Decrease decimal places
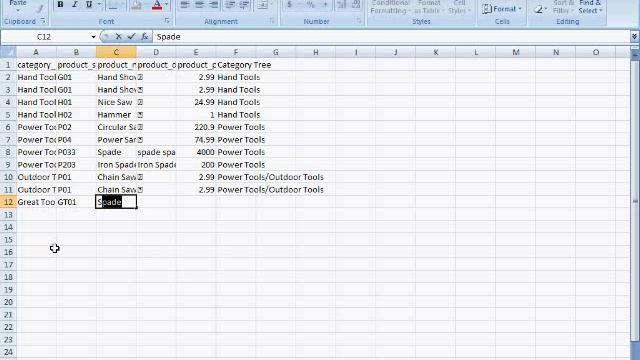640x360 pixels. click(x=356, y=4)
